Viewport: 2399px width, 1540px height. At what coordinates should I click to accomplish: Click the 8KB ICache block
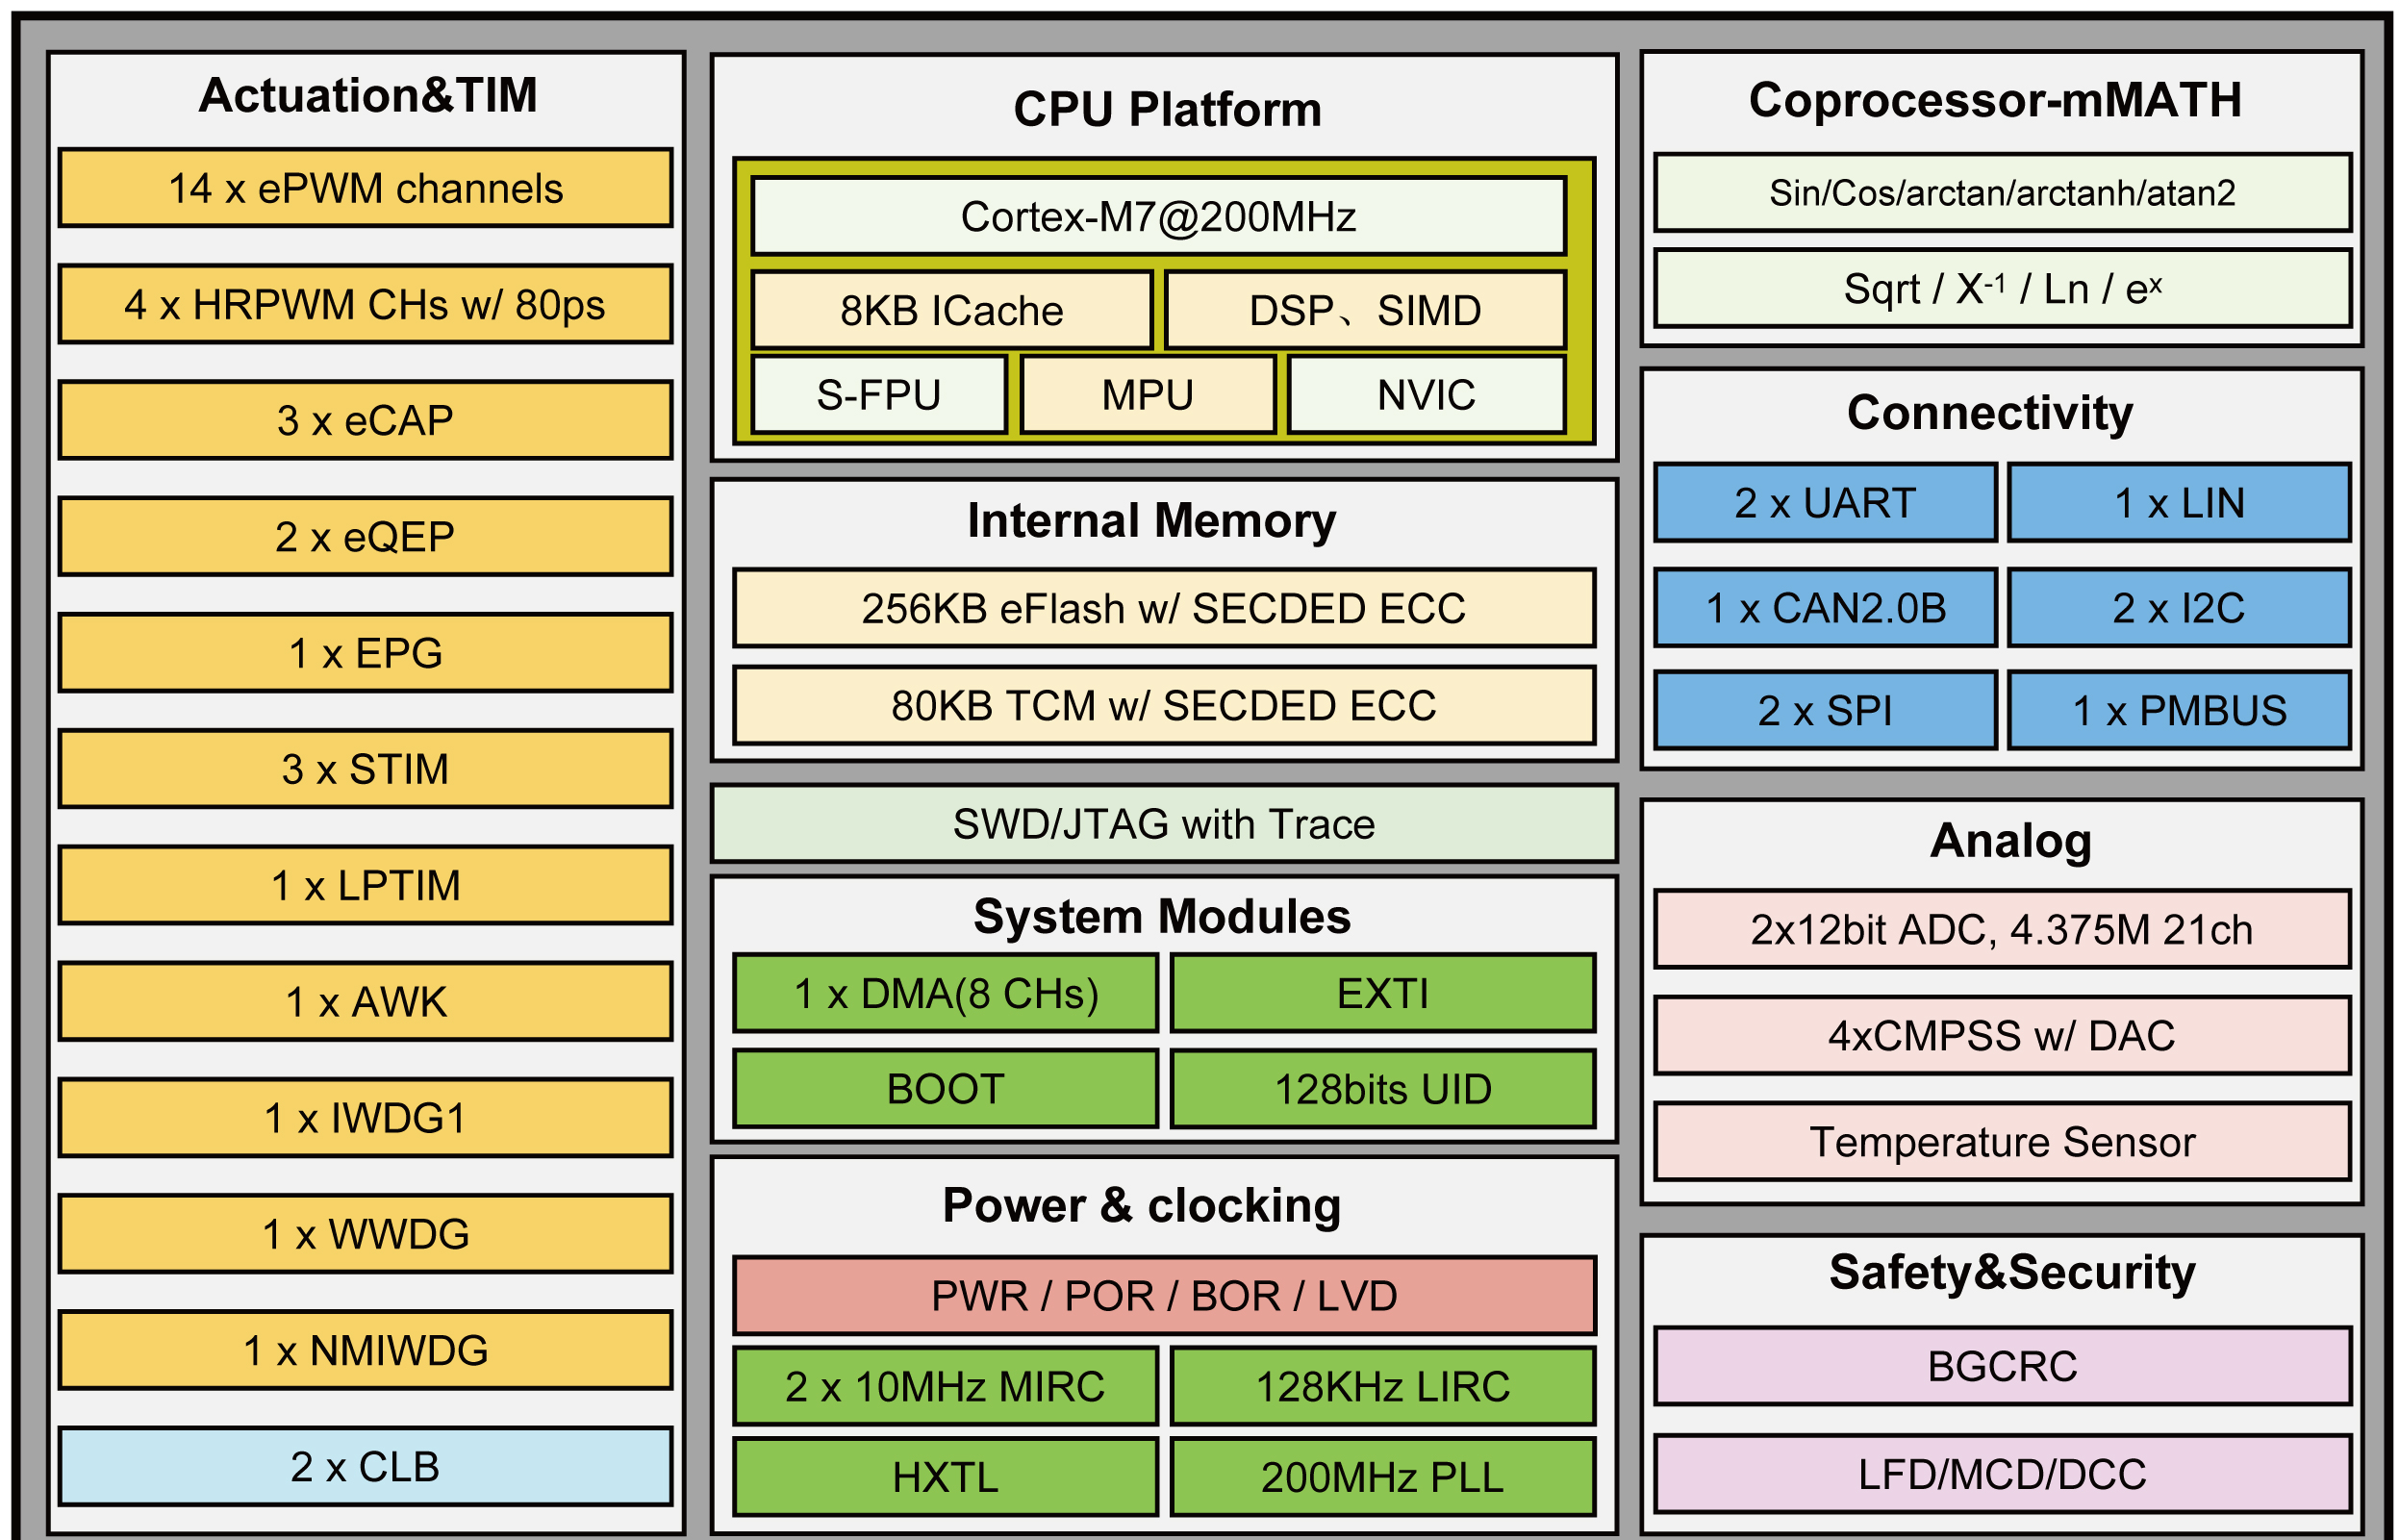pyautogui.click(x=951, y=310)
